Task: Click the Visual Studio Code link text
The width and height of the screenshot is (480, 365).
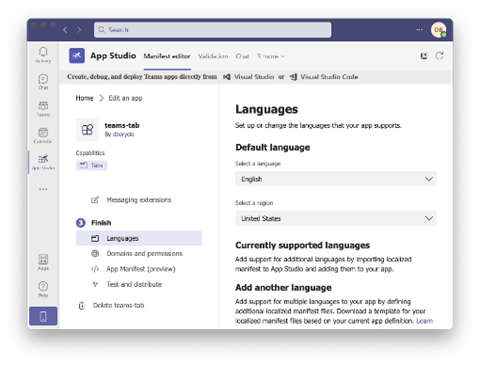Action: pos(329,77)
